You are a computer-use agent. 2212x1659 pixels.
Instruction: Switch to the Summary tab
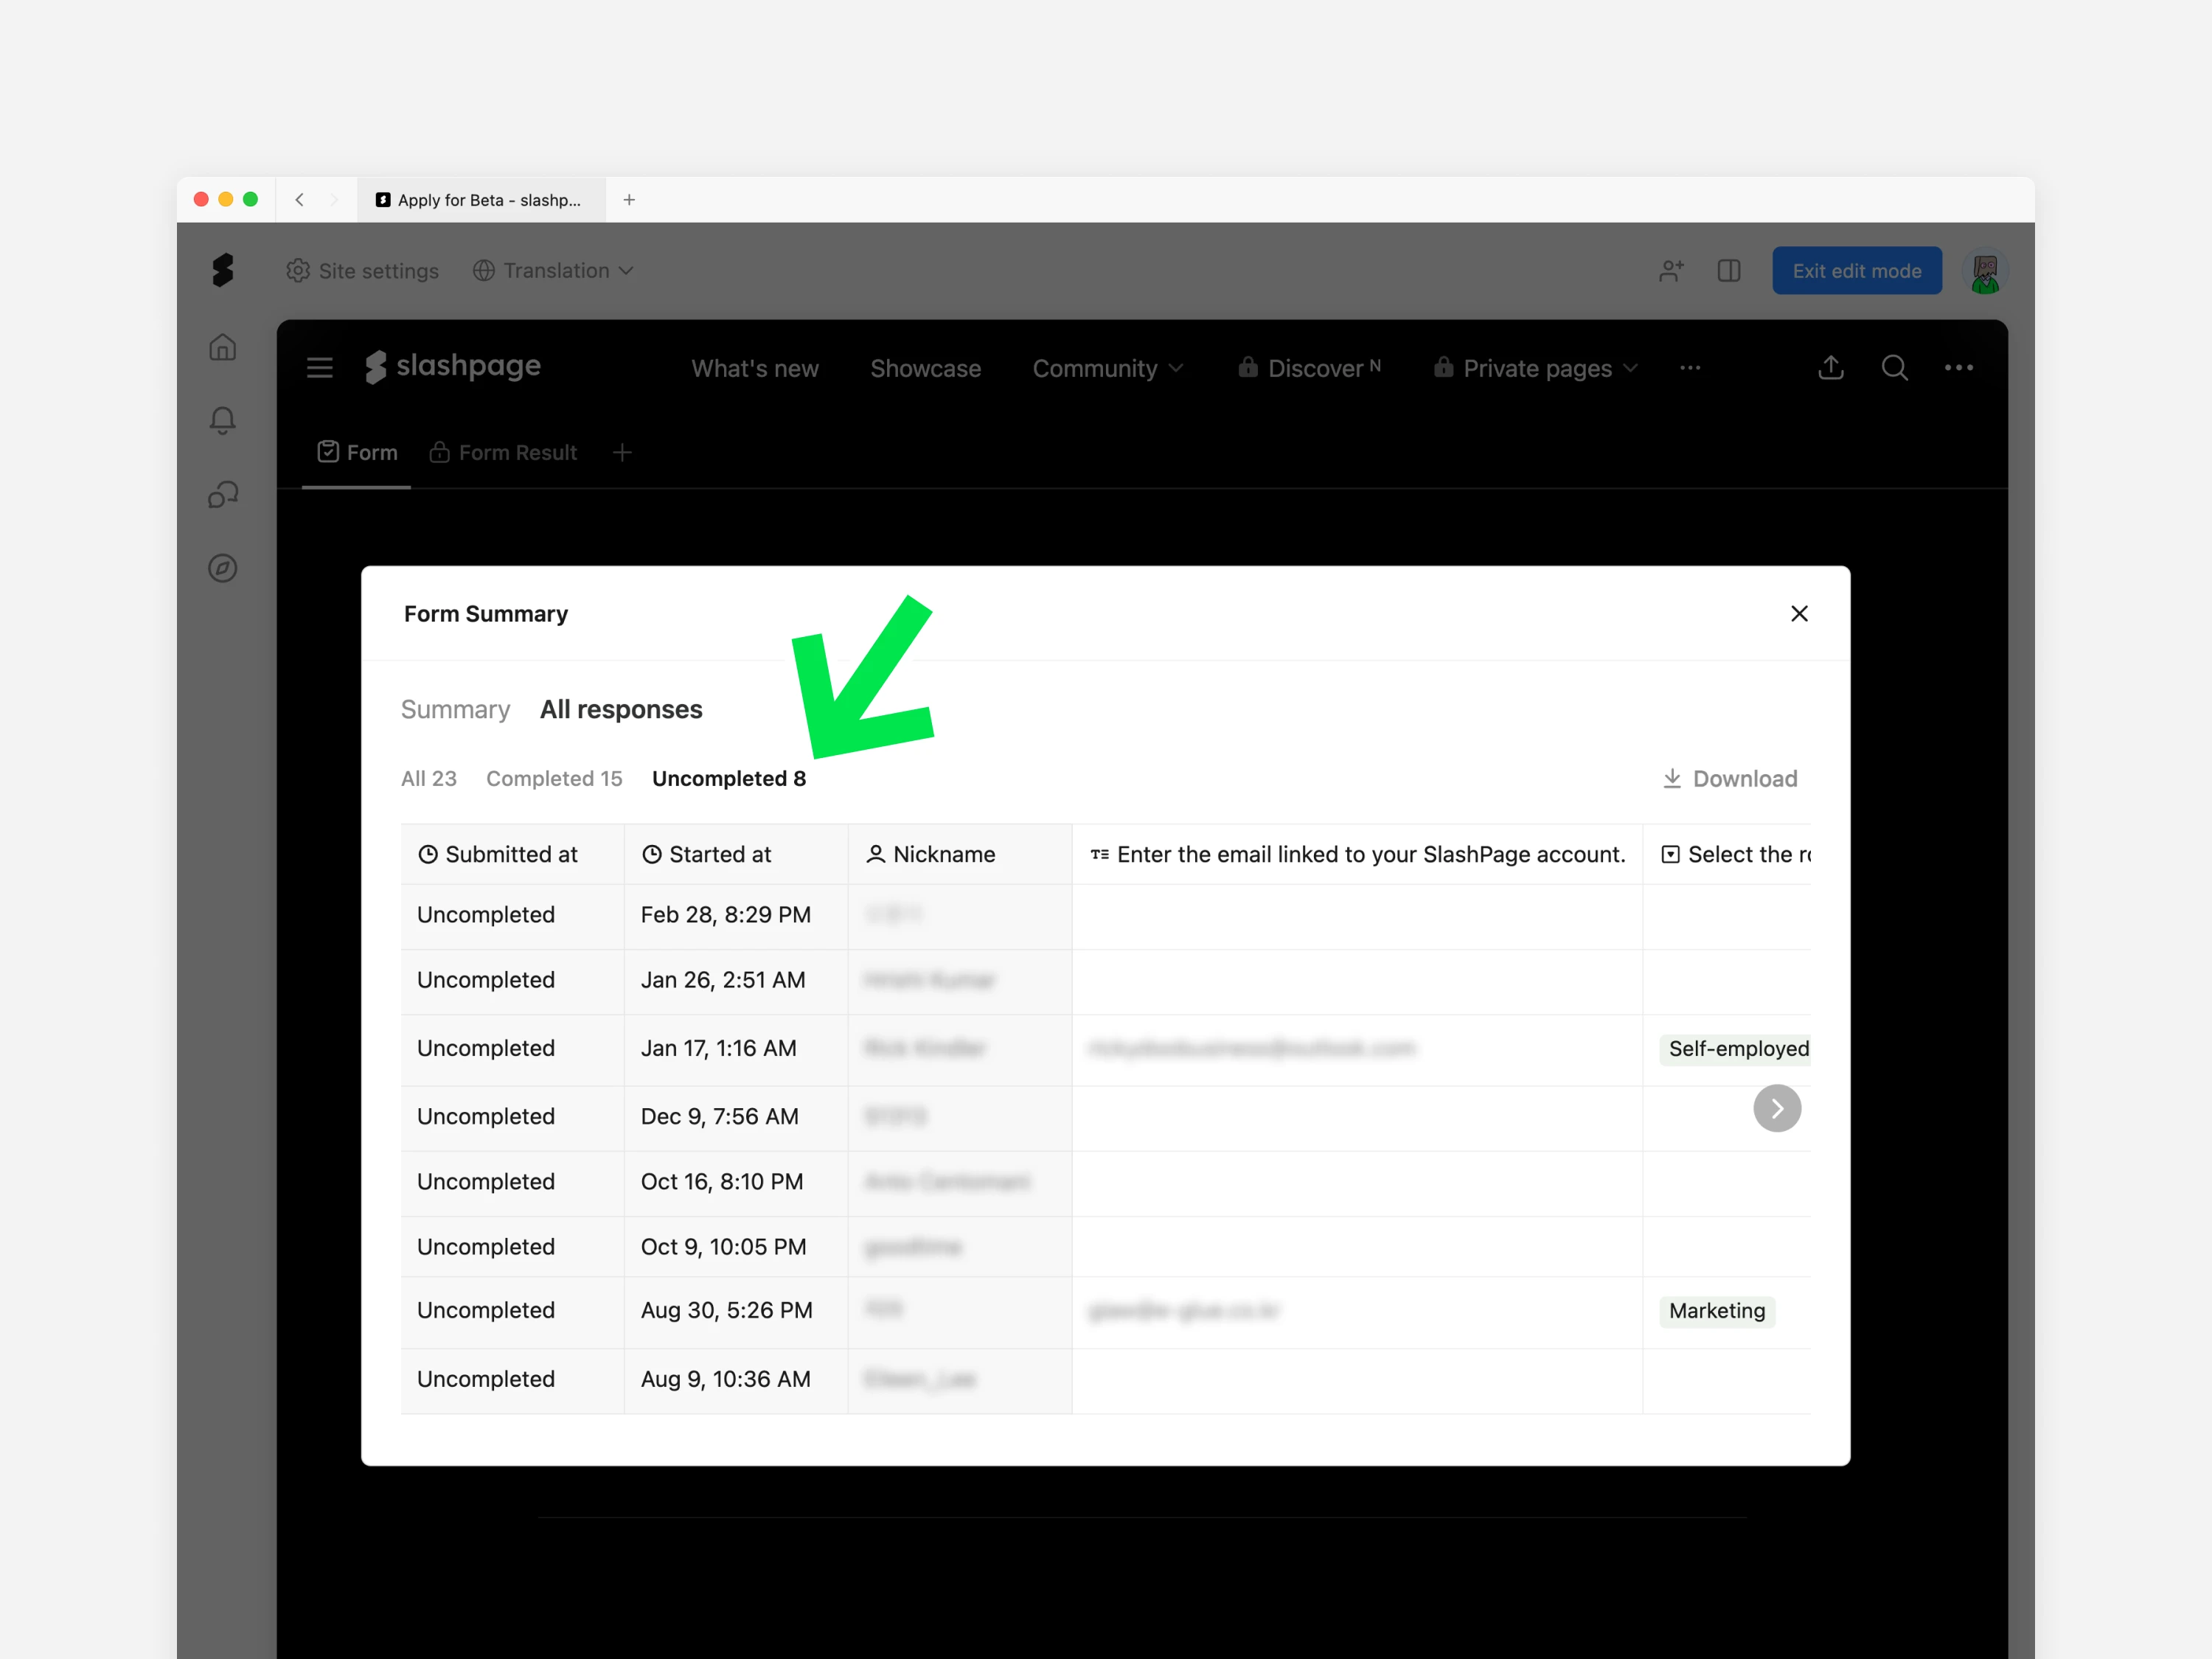coord(455,709)
